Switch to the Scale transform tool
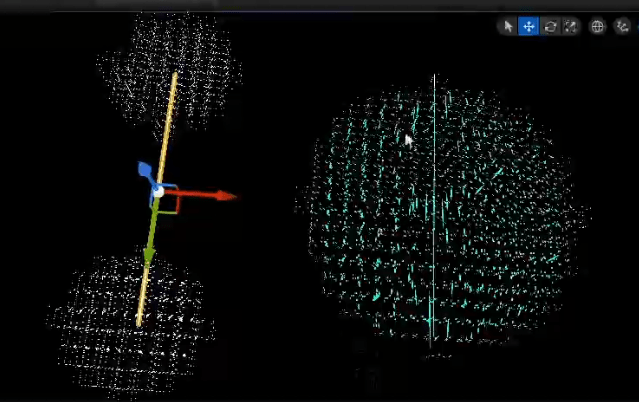The height and width of the screenshot is (402, 639). coord(570,27)
